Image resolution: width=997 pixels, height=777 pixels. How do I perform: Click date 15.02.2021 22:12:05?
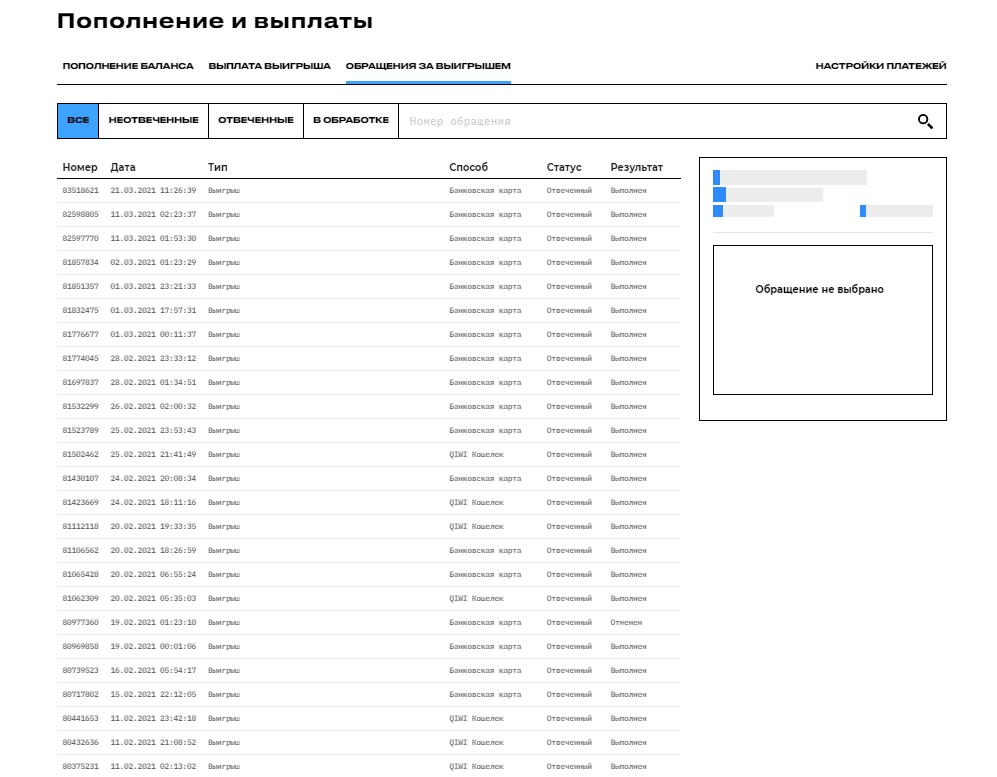[x=153, y=695]
